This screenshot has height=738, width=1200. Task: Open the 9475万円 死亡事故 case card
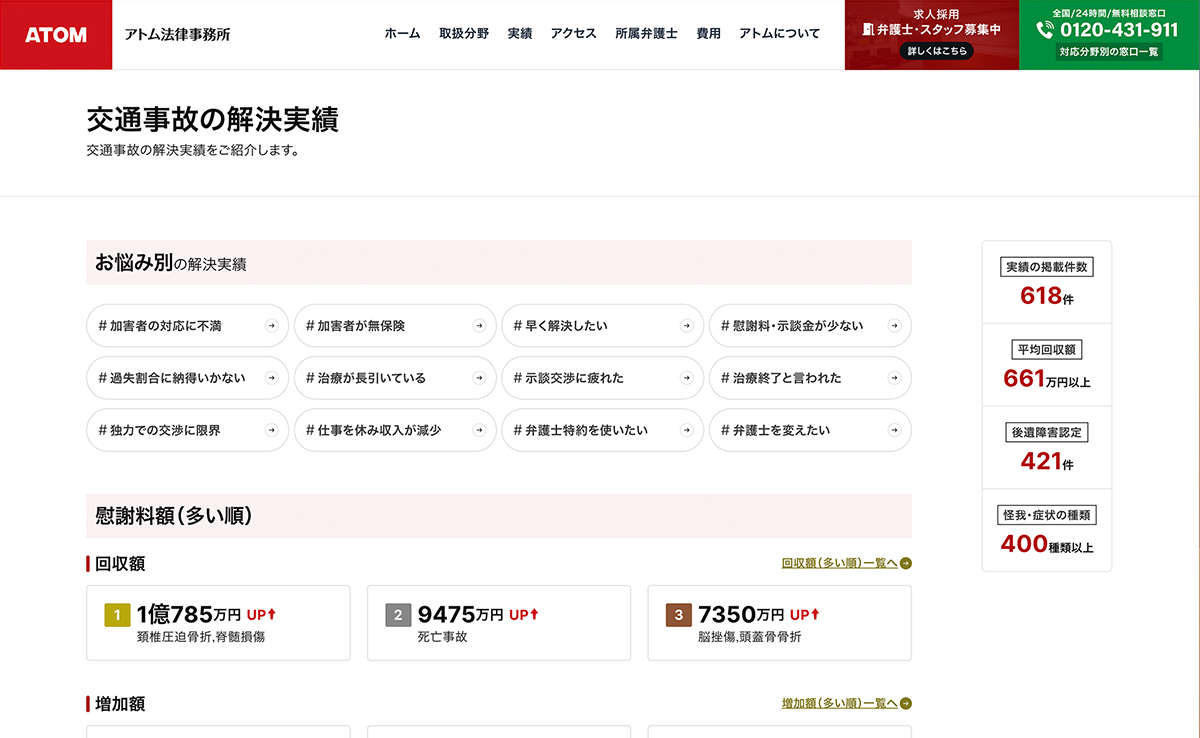(x=499, y=623)
